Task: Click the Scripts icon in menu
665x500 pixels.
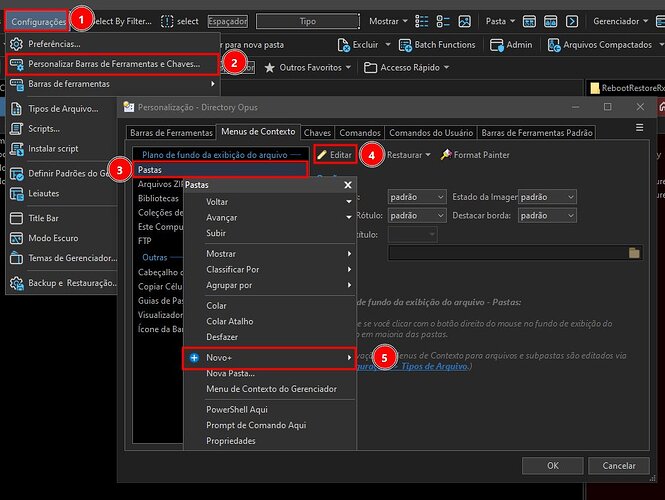Action: (17, 129)
